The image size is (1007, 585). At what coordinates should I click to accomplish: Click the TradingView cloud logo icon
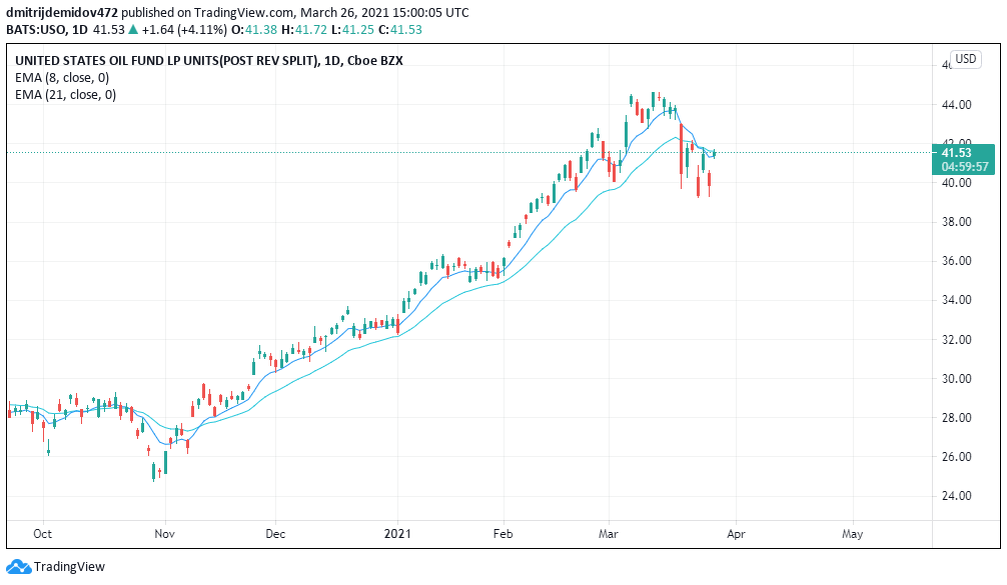[x=19, y=566]
